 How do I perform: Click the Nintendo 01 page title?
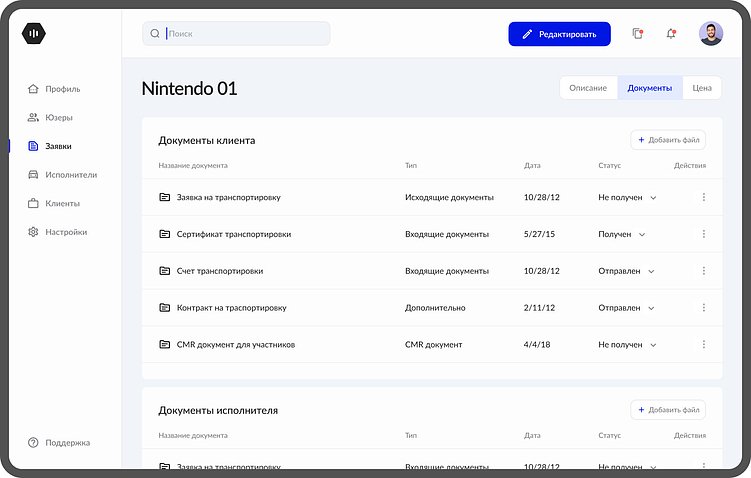coord(189,89)
